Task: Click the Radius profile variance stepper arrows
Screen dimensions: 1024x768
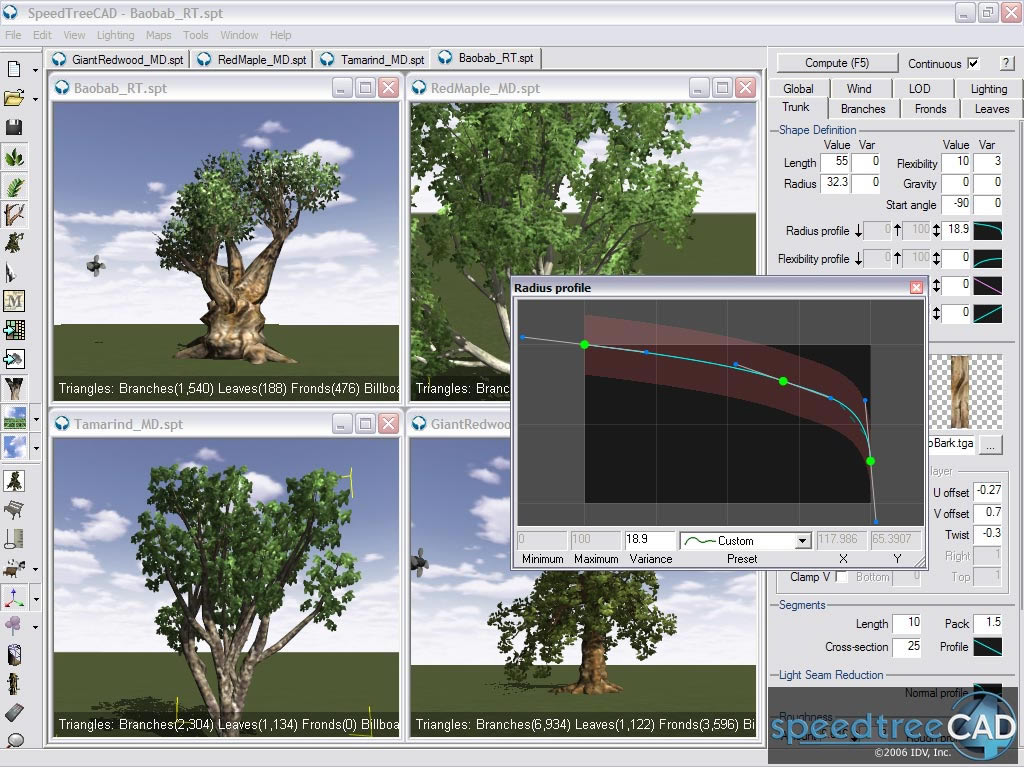Action: tap(936, 230)
